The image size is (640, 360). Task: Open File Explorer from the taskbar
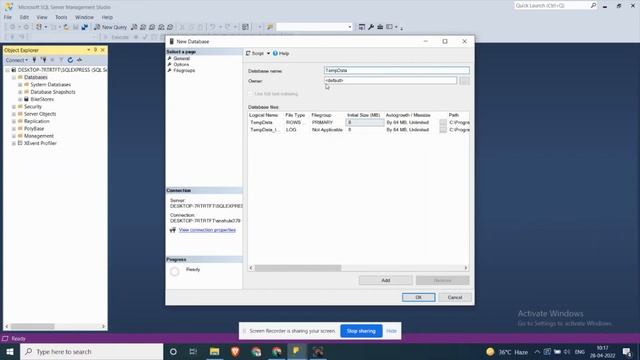click(214, 351)
